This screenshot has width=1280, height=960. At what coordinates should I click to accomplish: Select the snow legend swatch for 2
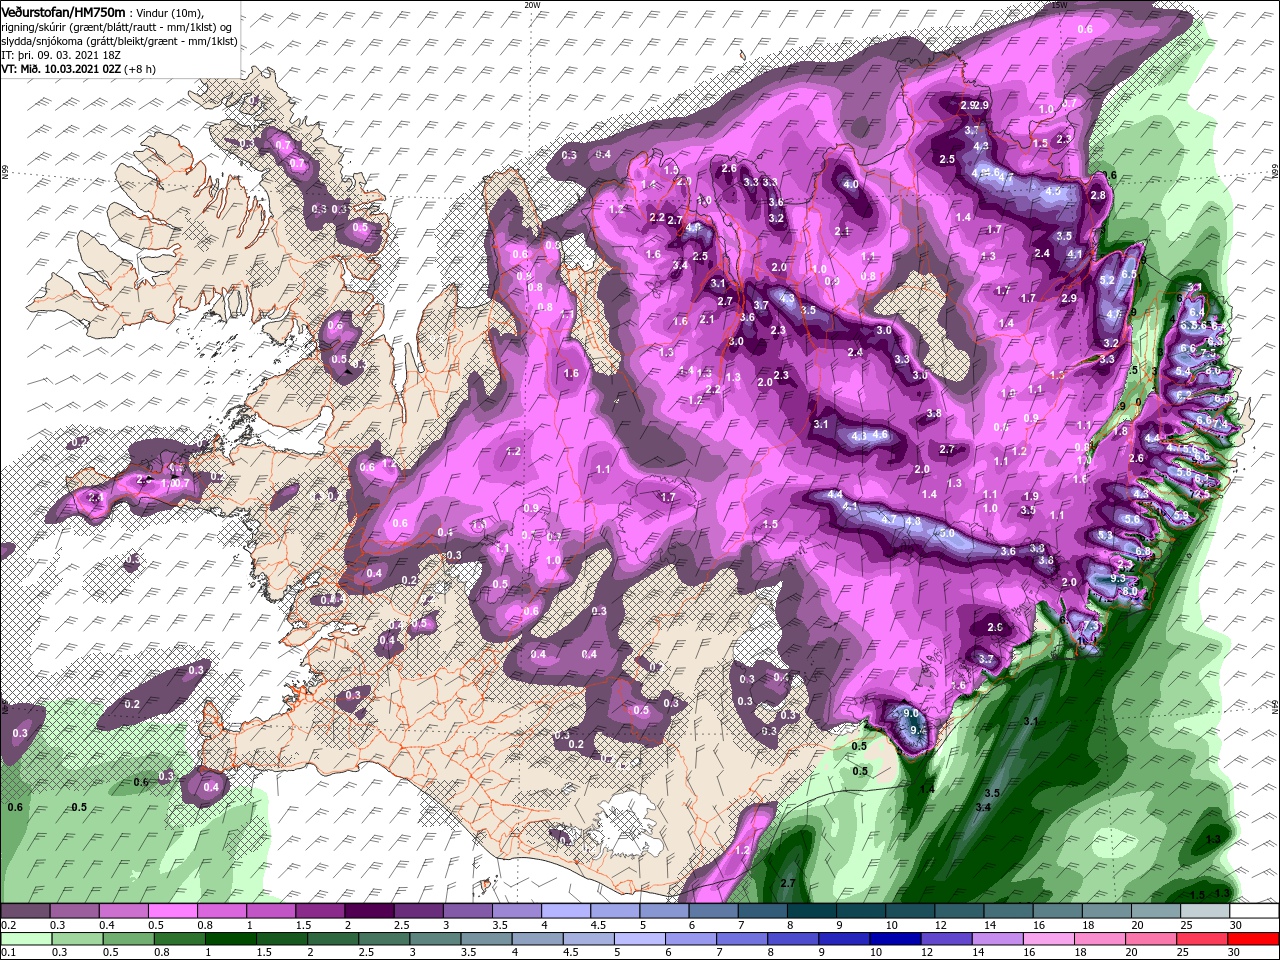(x=368, y=911)
